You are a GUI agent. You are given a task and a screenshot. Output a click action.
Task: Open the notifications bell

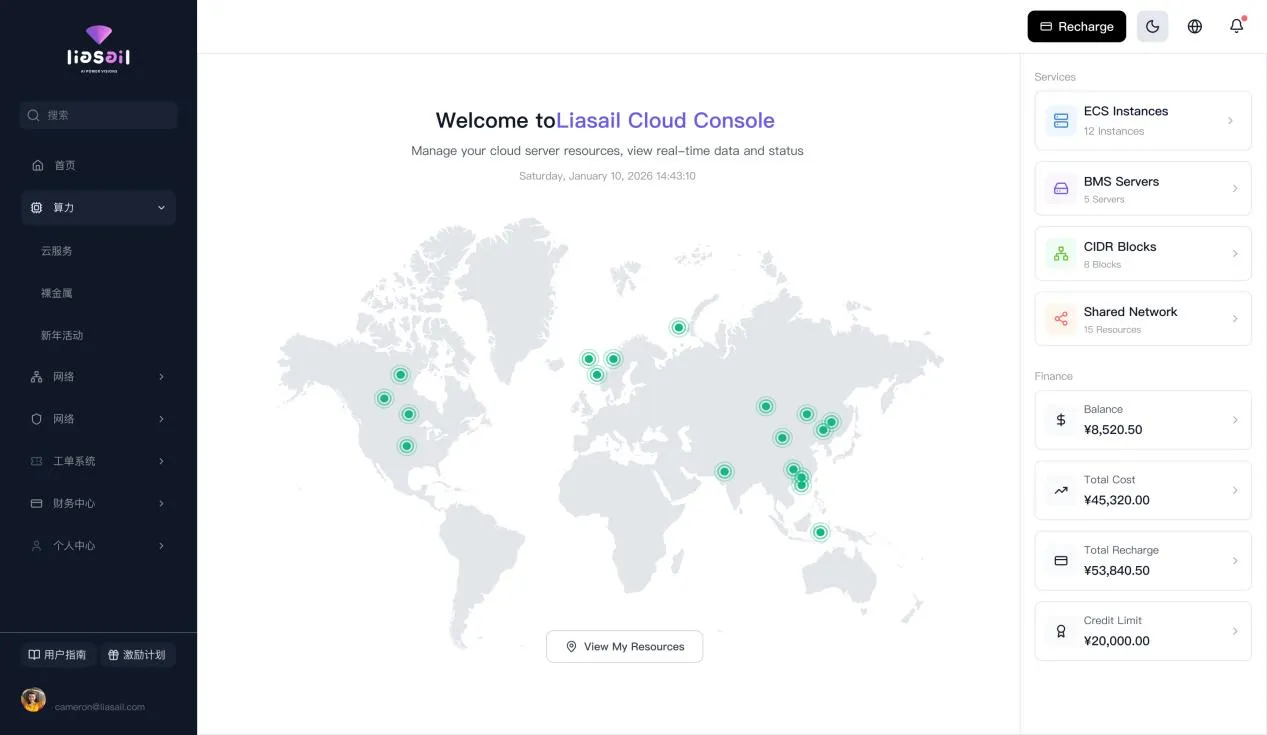point(1237,27)
